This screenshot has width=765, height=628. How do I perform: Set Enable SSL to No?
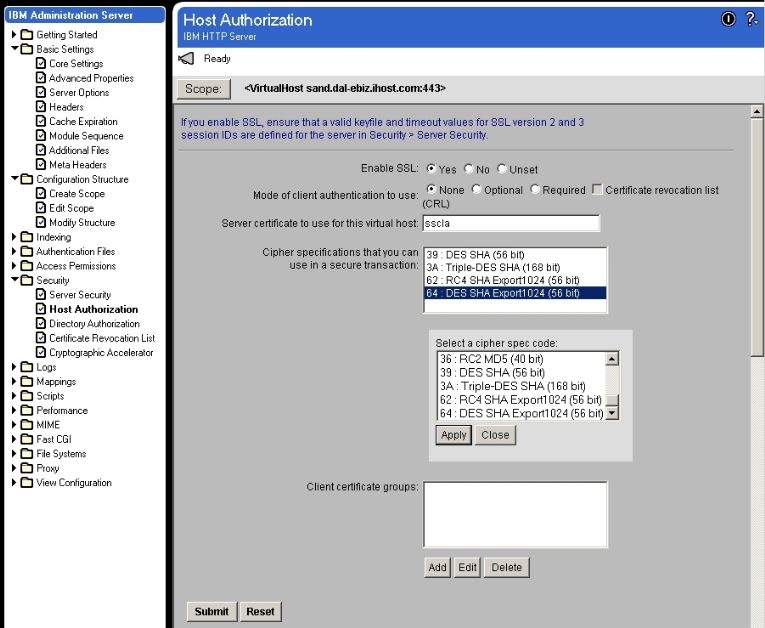click(468, 168)
